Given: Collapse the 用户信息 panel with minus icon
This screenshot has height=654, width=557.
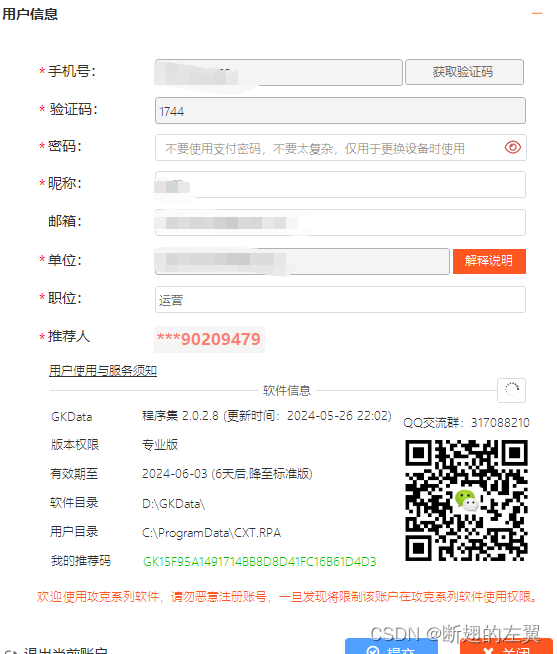Looking at the screenshot, I should pos(537,14).
